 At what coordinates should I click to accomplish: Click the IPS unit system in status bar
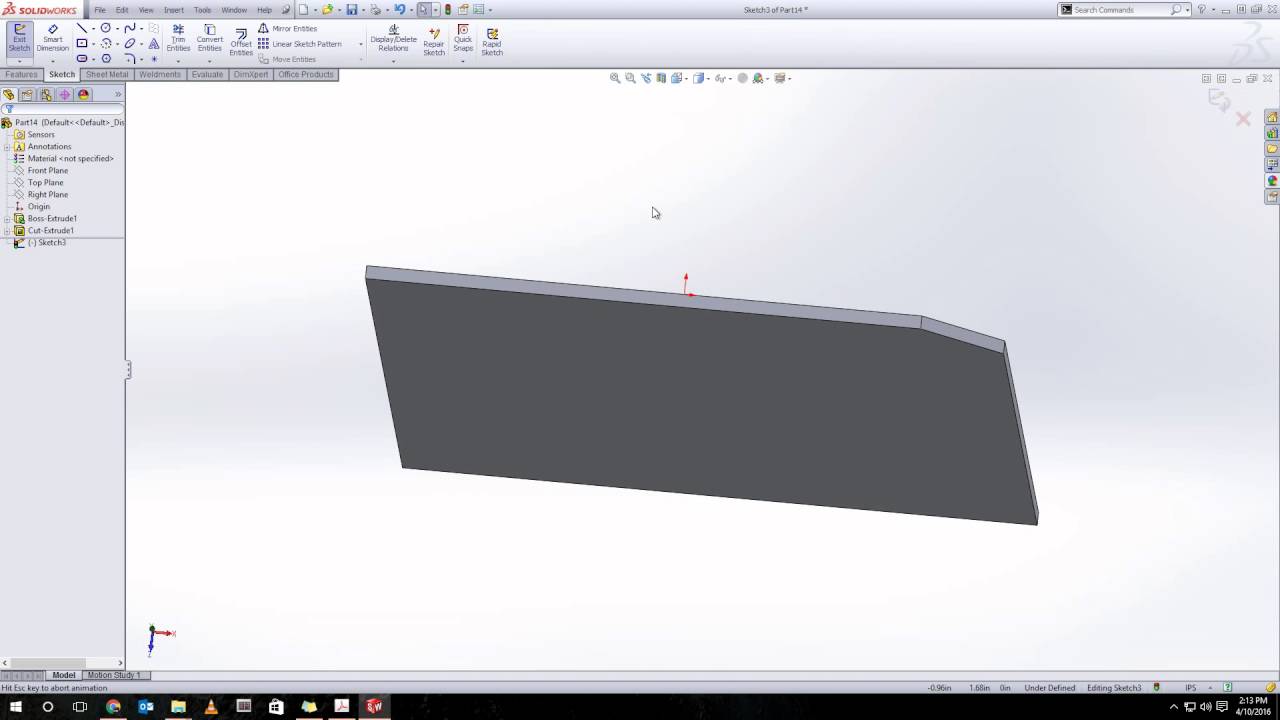click(x=1191, y=688)
